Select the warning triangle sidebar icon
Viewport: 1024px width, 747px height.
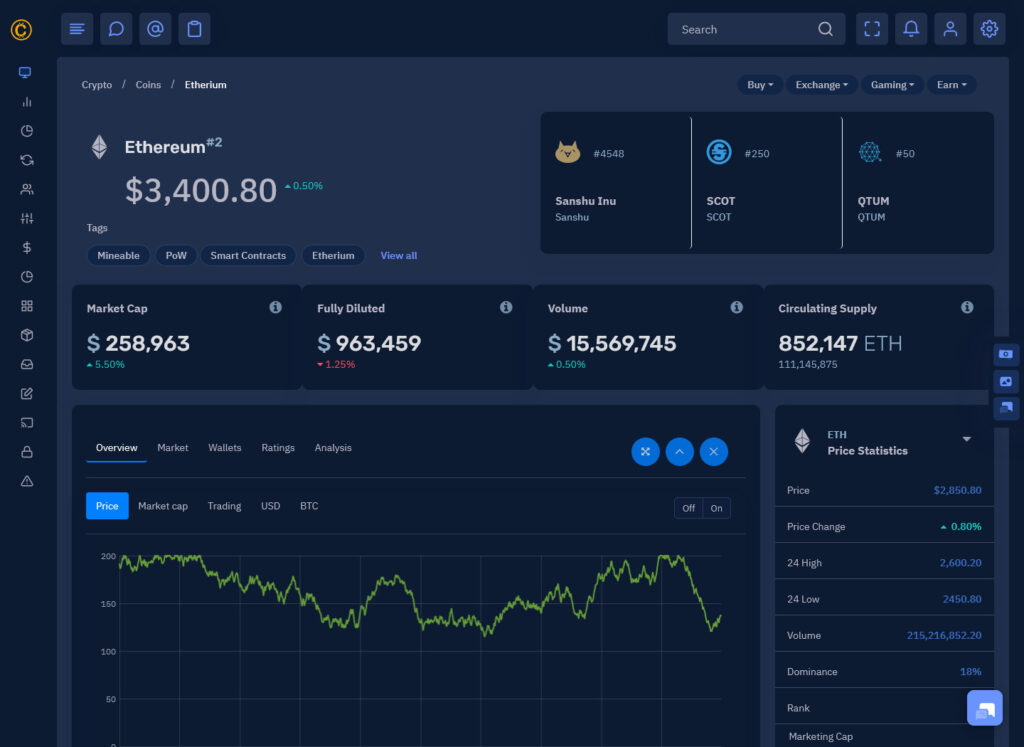(x=27, y=481)
